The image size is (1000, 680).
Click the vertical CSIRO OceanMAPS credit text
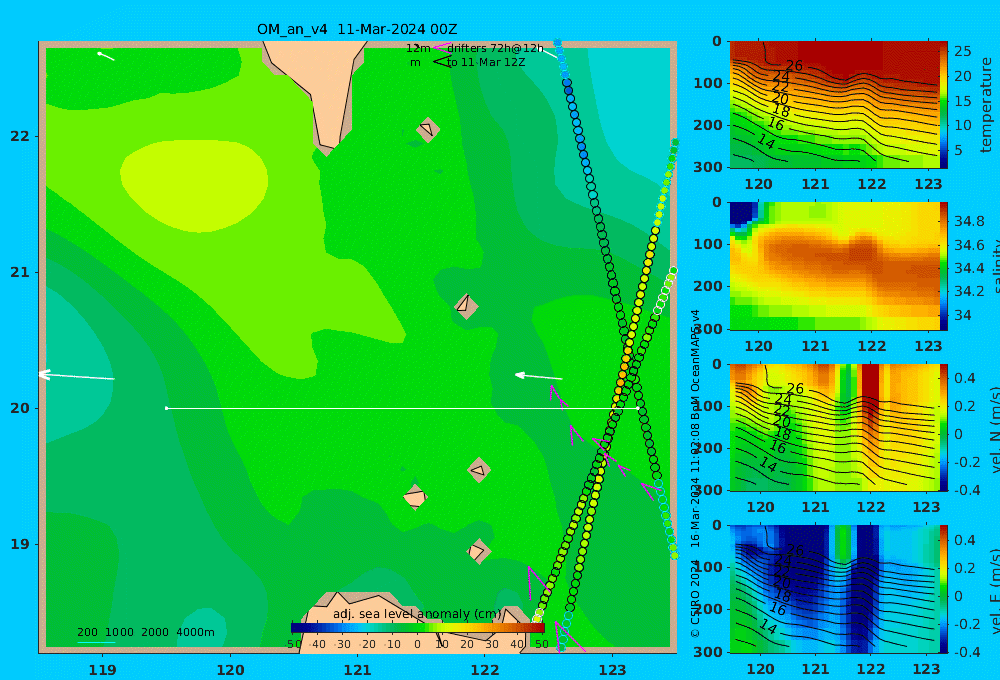(x=695, y=473)
